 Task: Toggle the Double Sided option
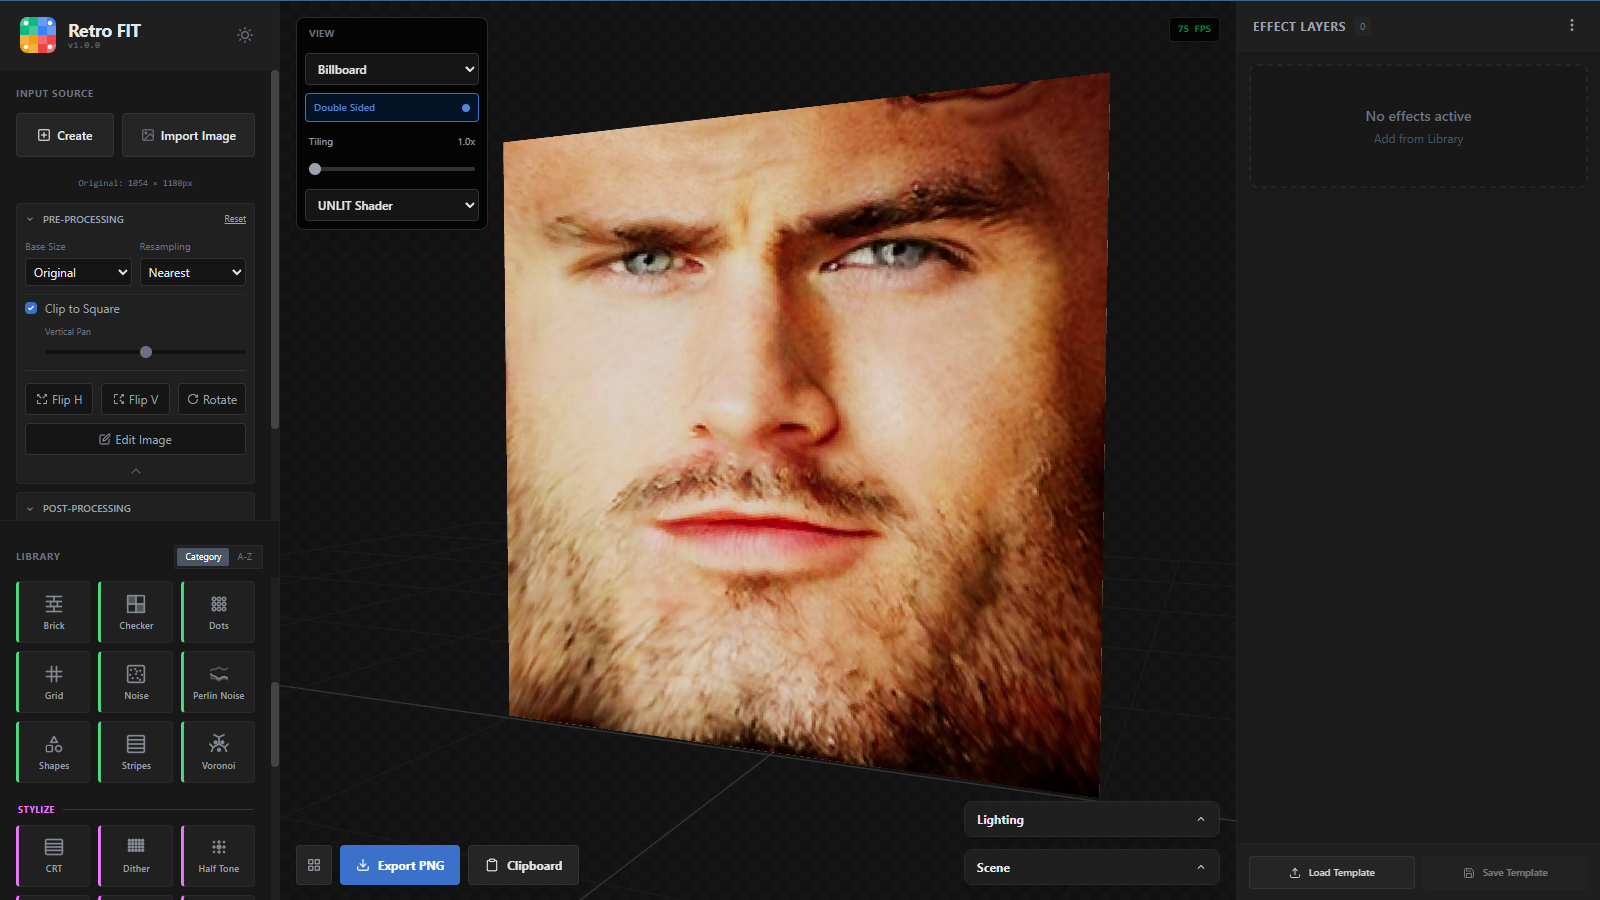pos(392,107)
